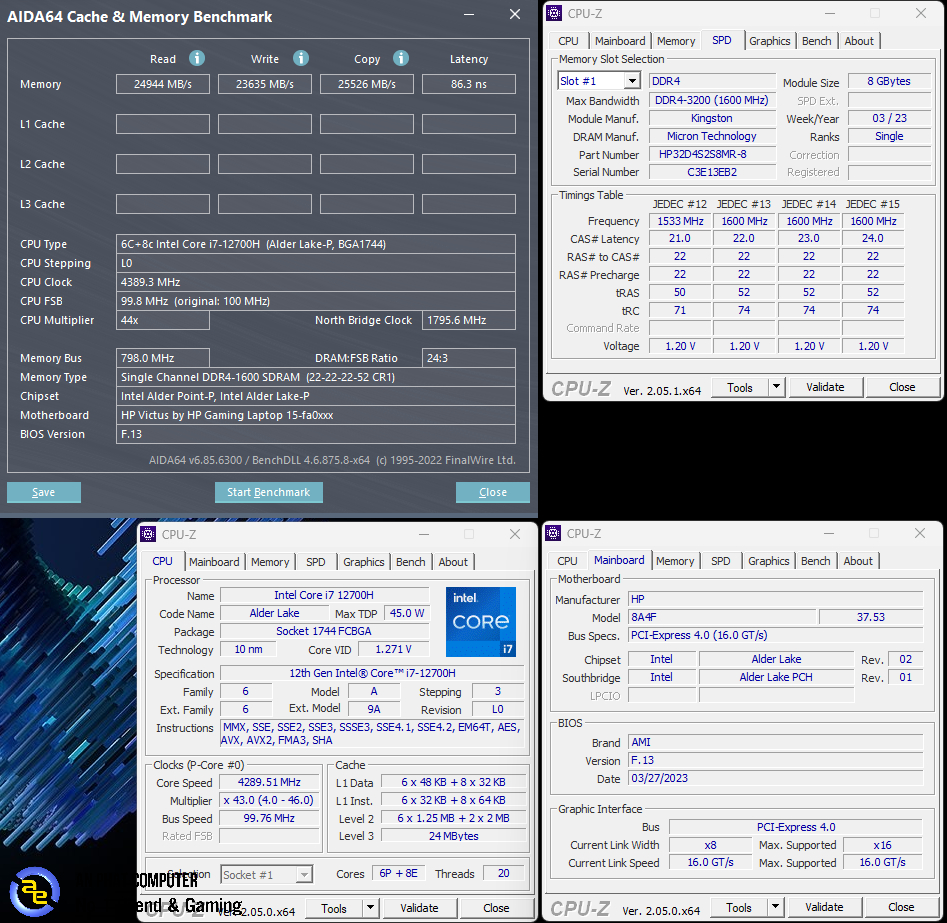
Task: Select the active CPU tab above Processor group
Action: point(162,561)
